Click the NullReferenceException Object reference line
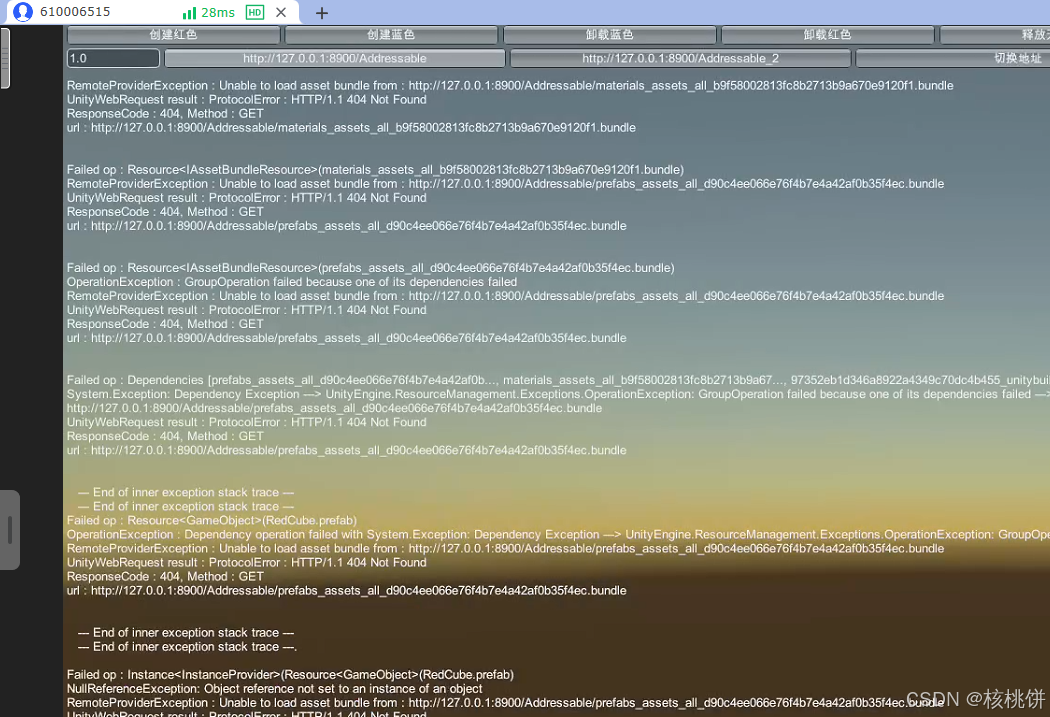 275,689
